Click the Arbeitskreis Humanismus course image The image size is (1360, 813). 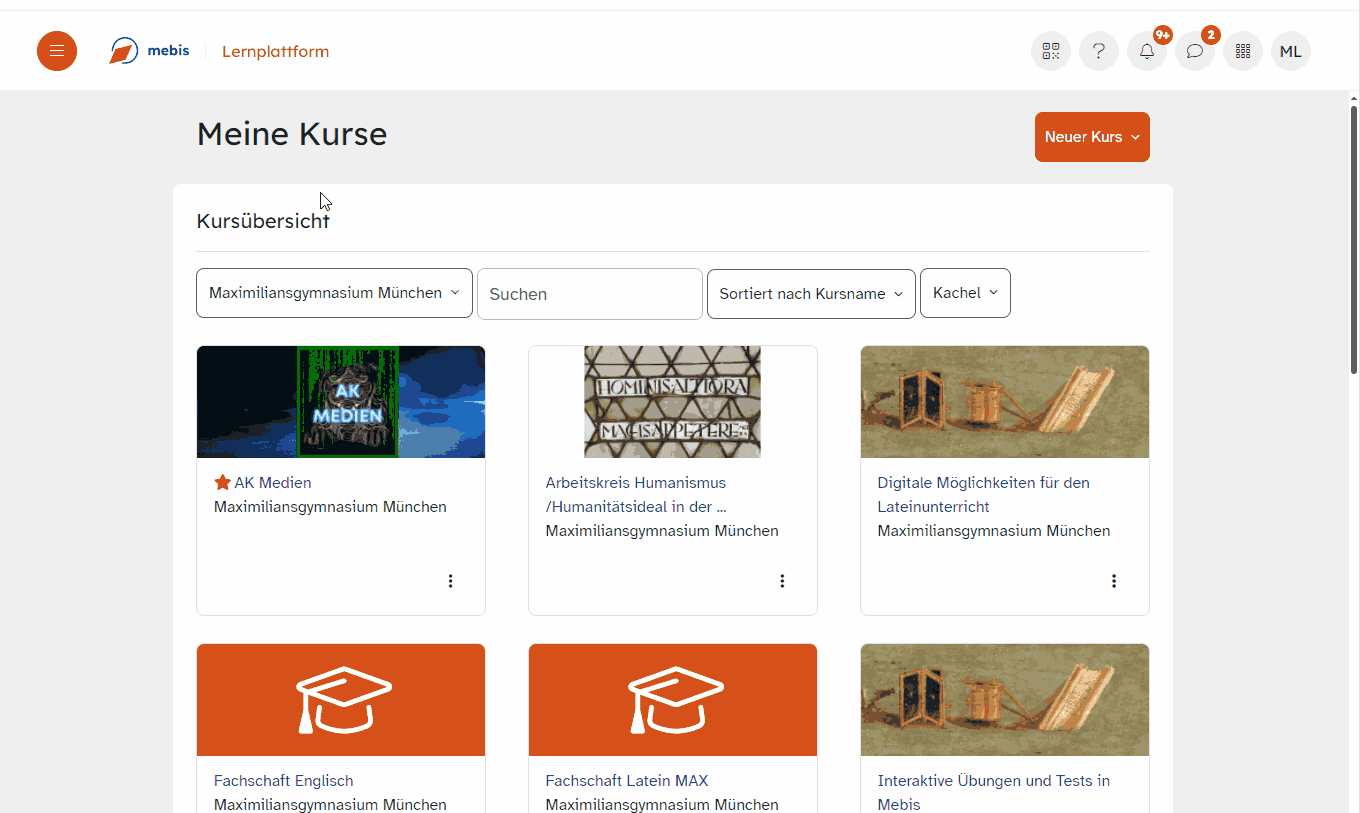coord(673,402)
